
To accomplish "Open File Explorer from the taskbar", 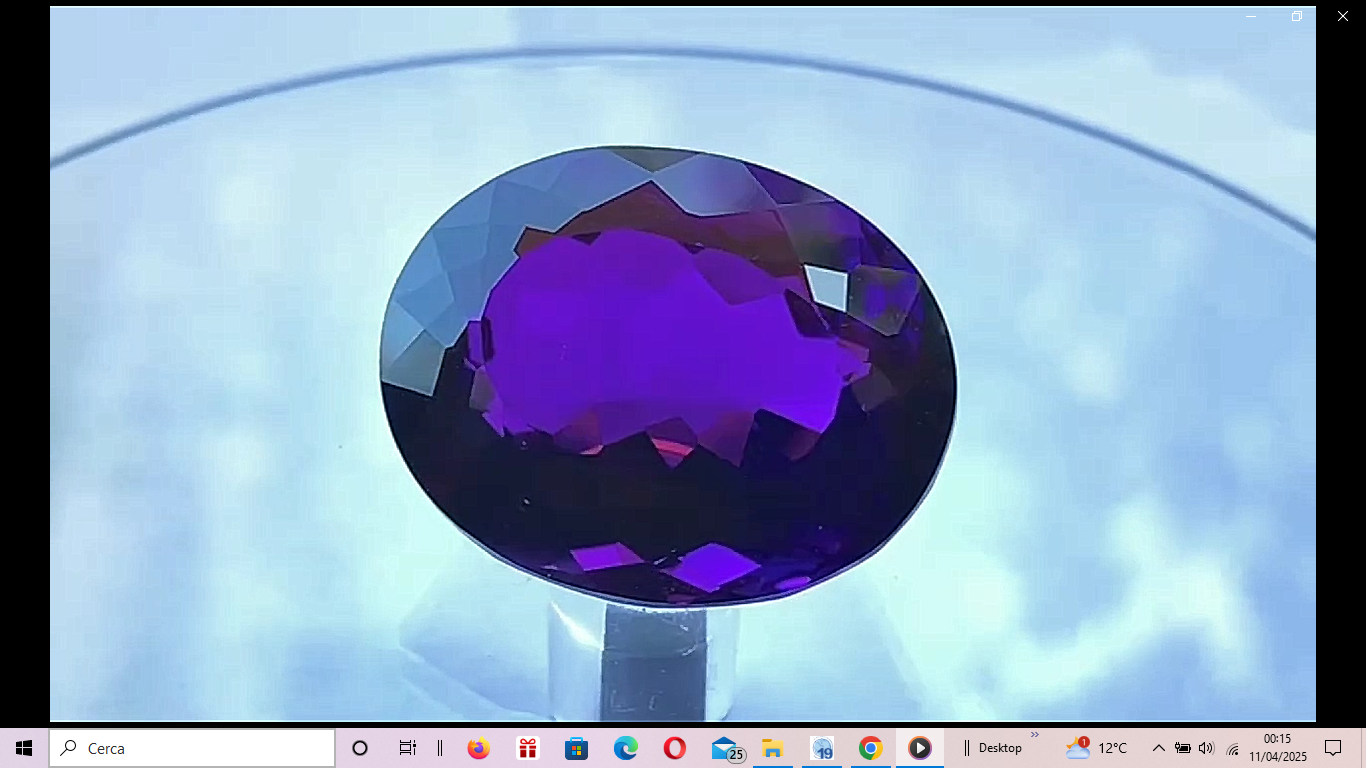I will 772,748.
